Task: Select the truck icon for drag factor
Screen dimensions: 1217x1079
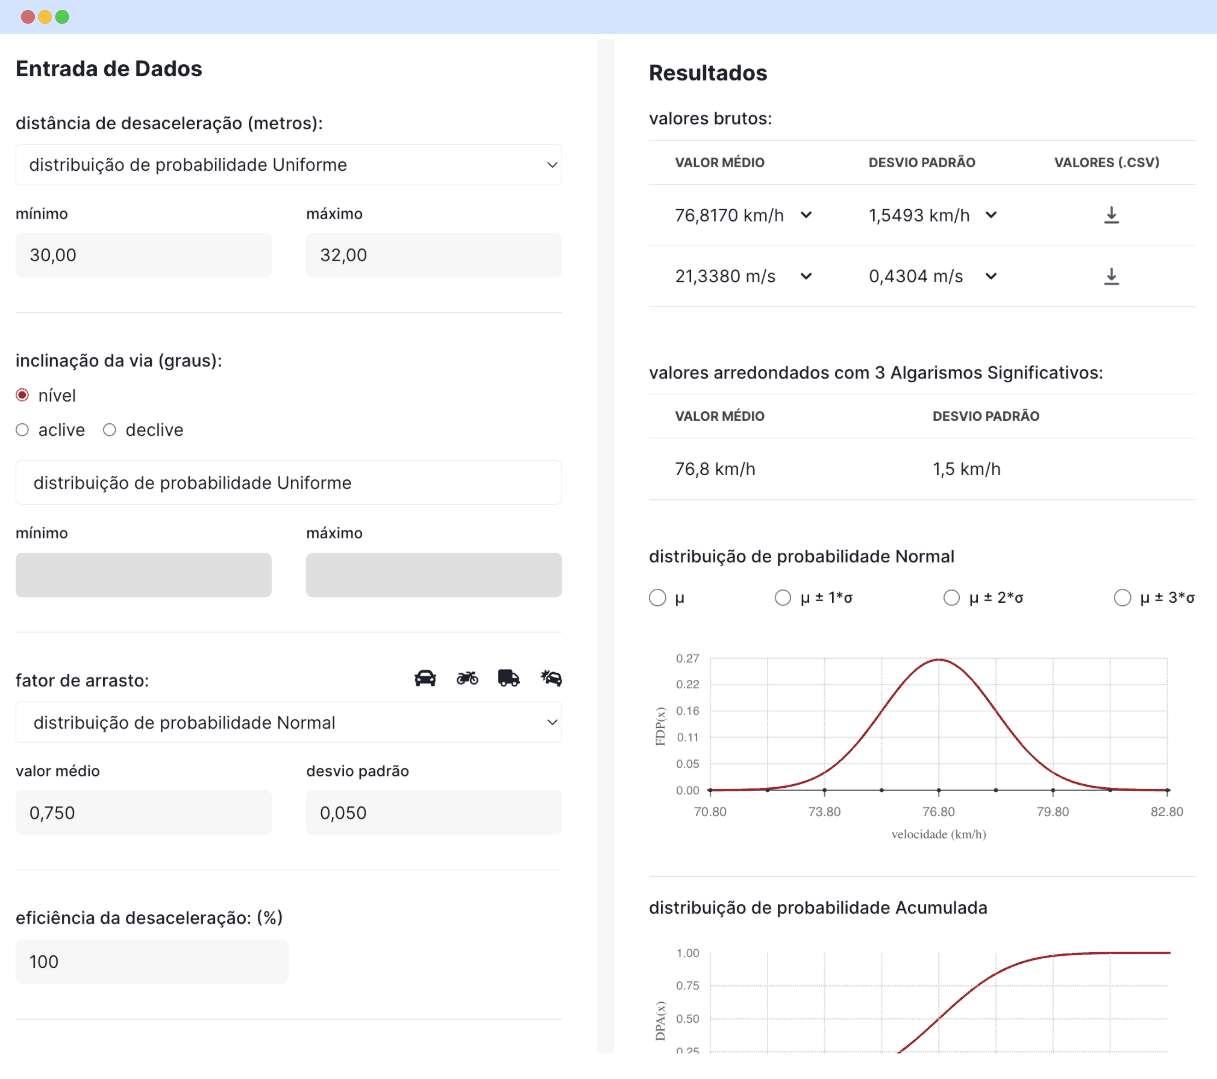Action: coord(509,678)
